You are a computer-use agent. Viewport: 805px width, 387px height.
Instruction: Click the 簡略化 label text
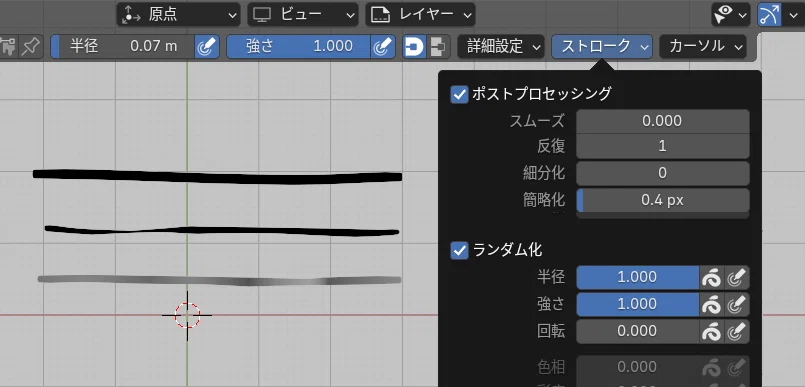point(544,200)
